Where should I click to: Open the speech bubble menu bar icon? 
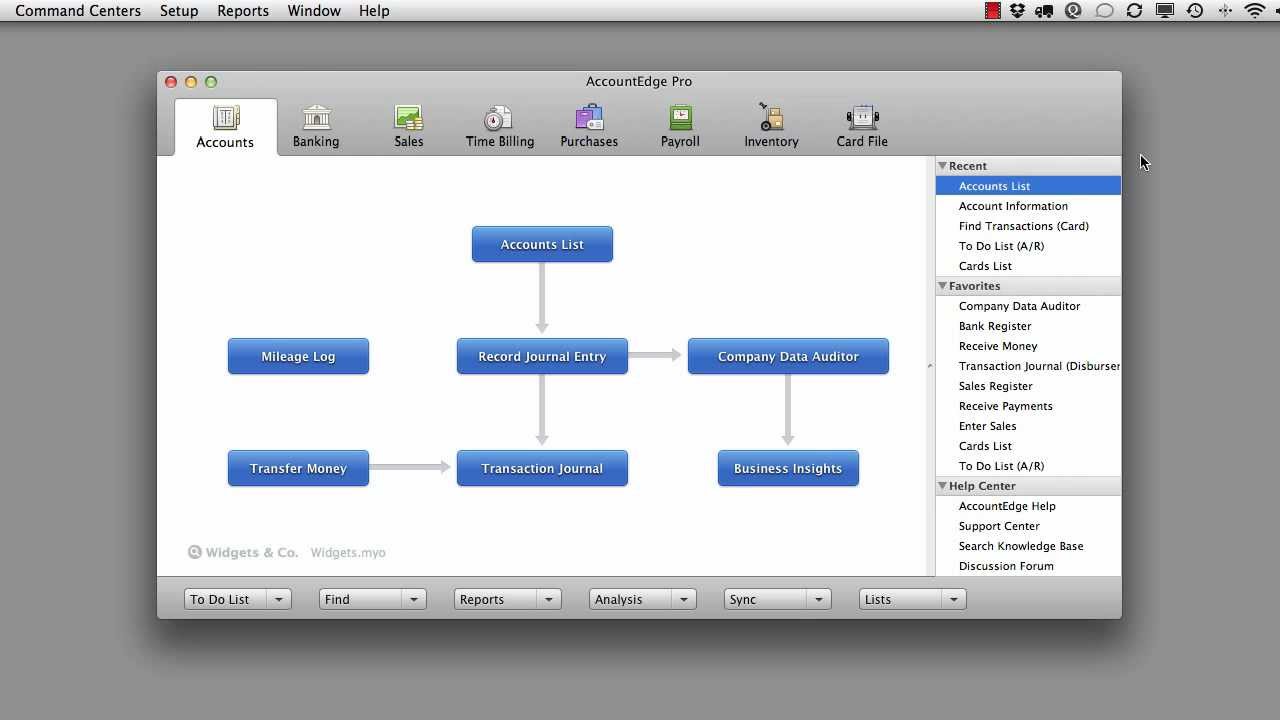(1104, 11)
